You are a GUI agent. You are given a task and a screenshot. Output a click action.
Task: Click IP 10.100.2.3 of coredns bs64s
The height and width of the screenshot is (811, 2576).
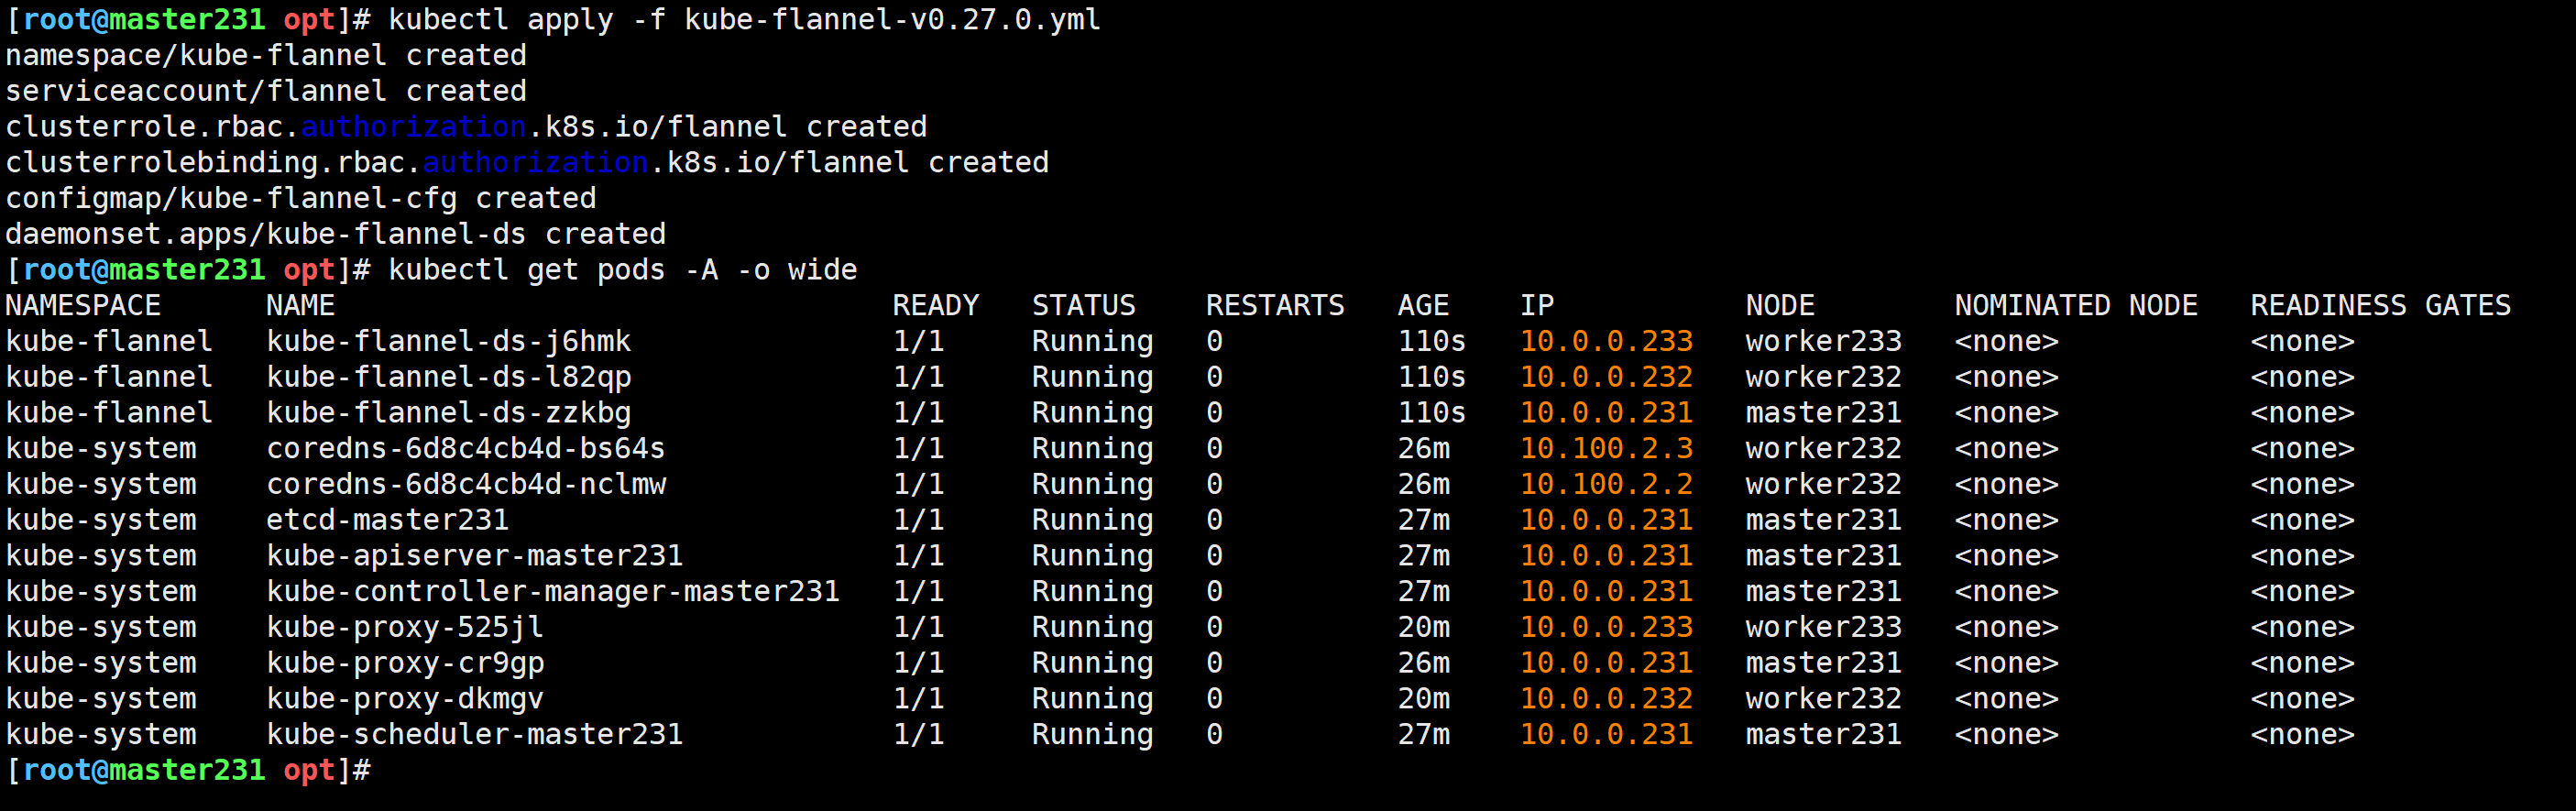pyautogui.click(x=1606, y=449)
